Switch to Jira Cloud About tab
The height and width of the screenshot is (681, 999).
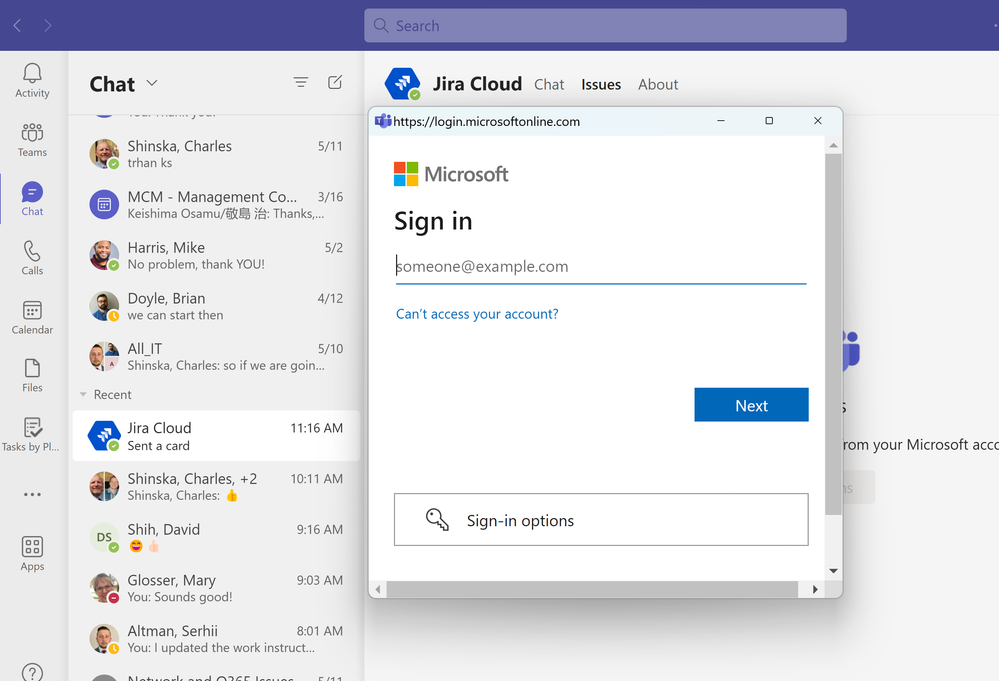[658, 84]
